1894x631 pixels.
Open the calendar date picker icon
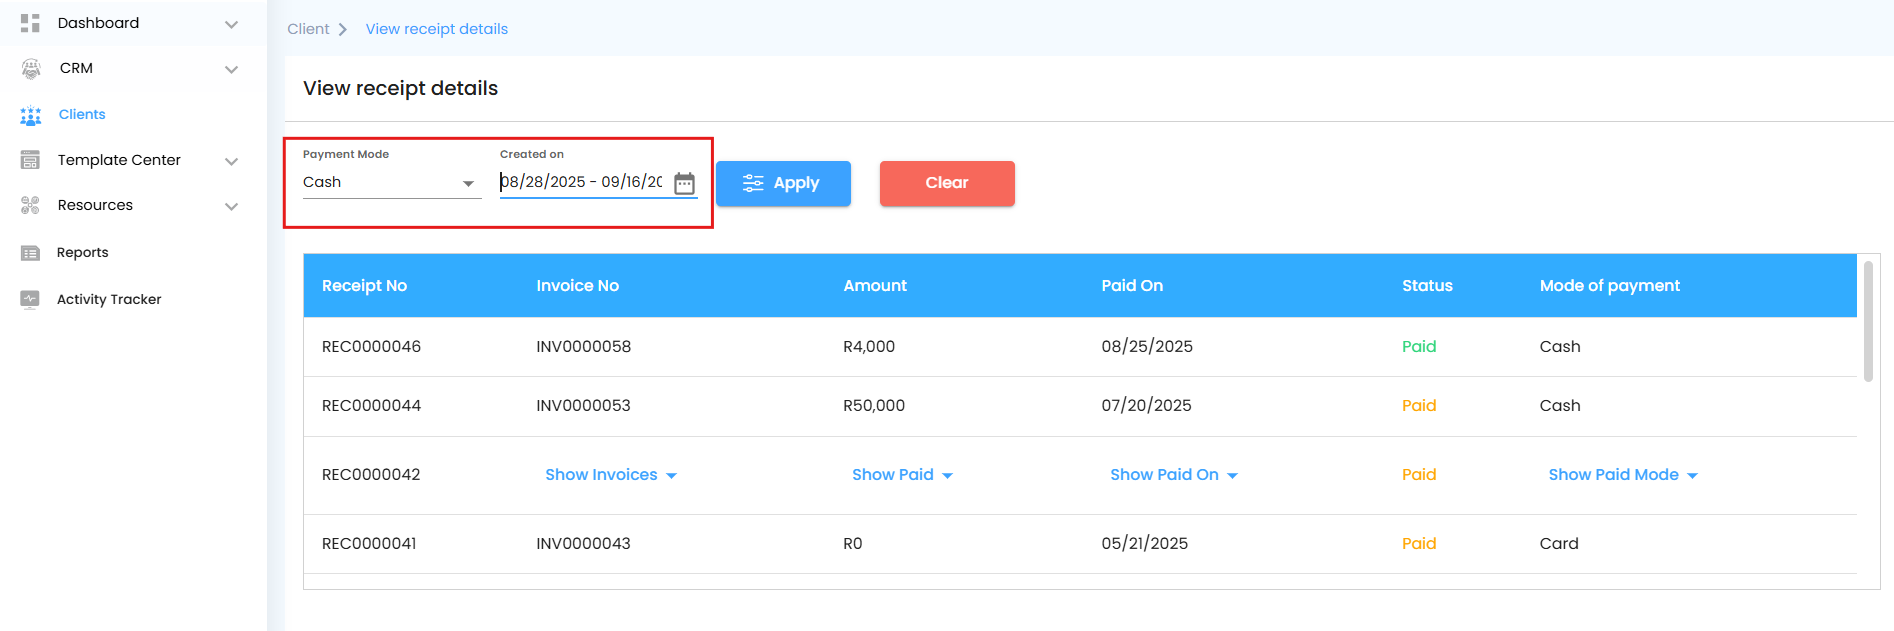click(684, 183)
